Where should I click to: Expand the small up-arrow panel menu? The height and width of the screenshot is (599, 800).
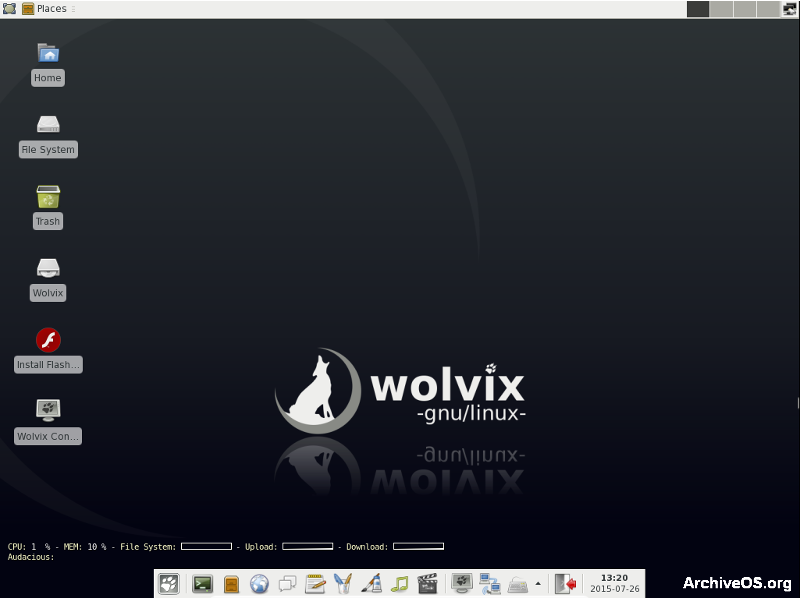[x=538, y=584]
